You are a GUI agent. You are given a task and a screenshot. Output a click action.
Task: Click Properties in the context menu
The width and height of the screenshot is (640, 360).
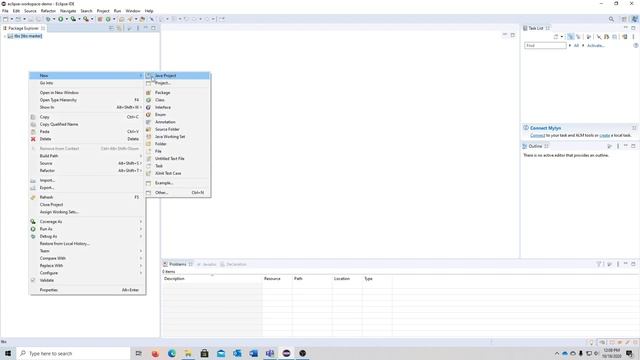click(87, 290)
